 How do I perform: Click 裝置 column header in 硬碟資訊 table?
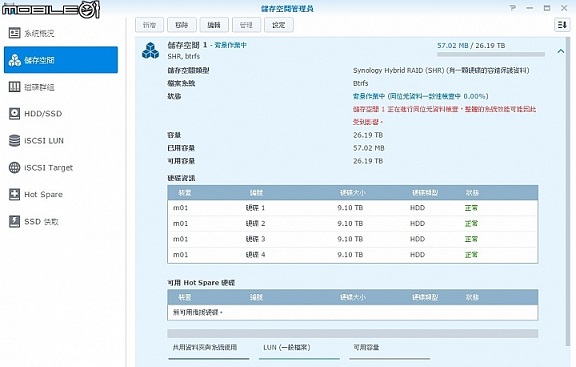tap(184, 193)
